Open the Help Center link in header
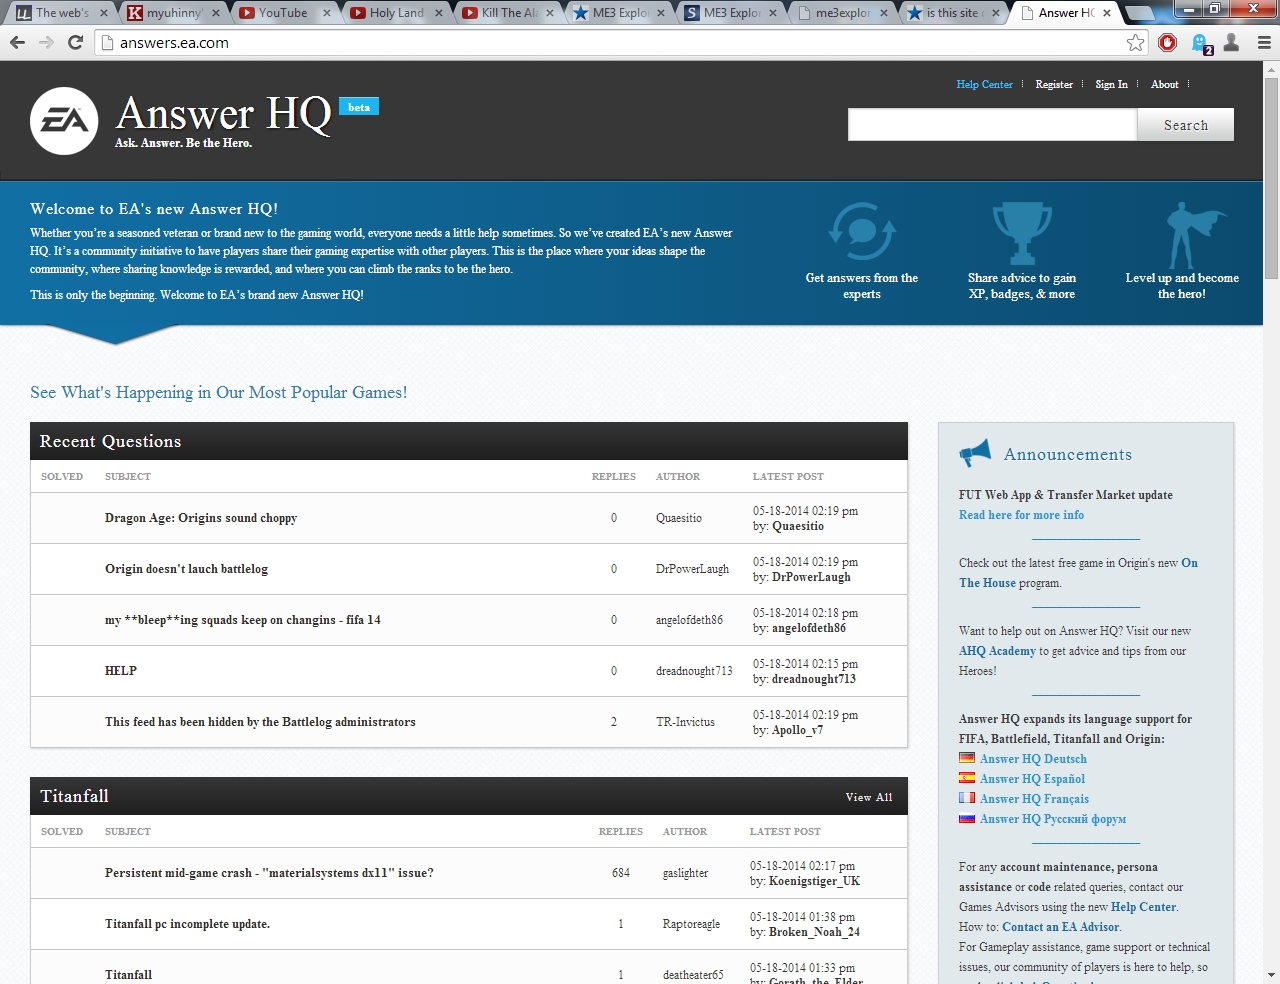 [x=984, y=84]
